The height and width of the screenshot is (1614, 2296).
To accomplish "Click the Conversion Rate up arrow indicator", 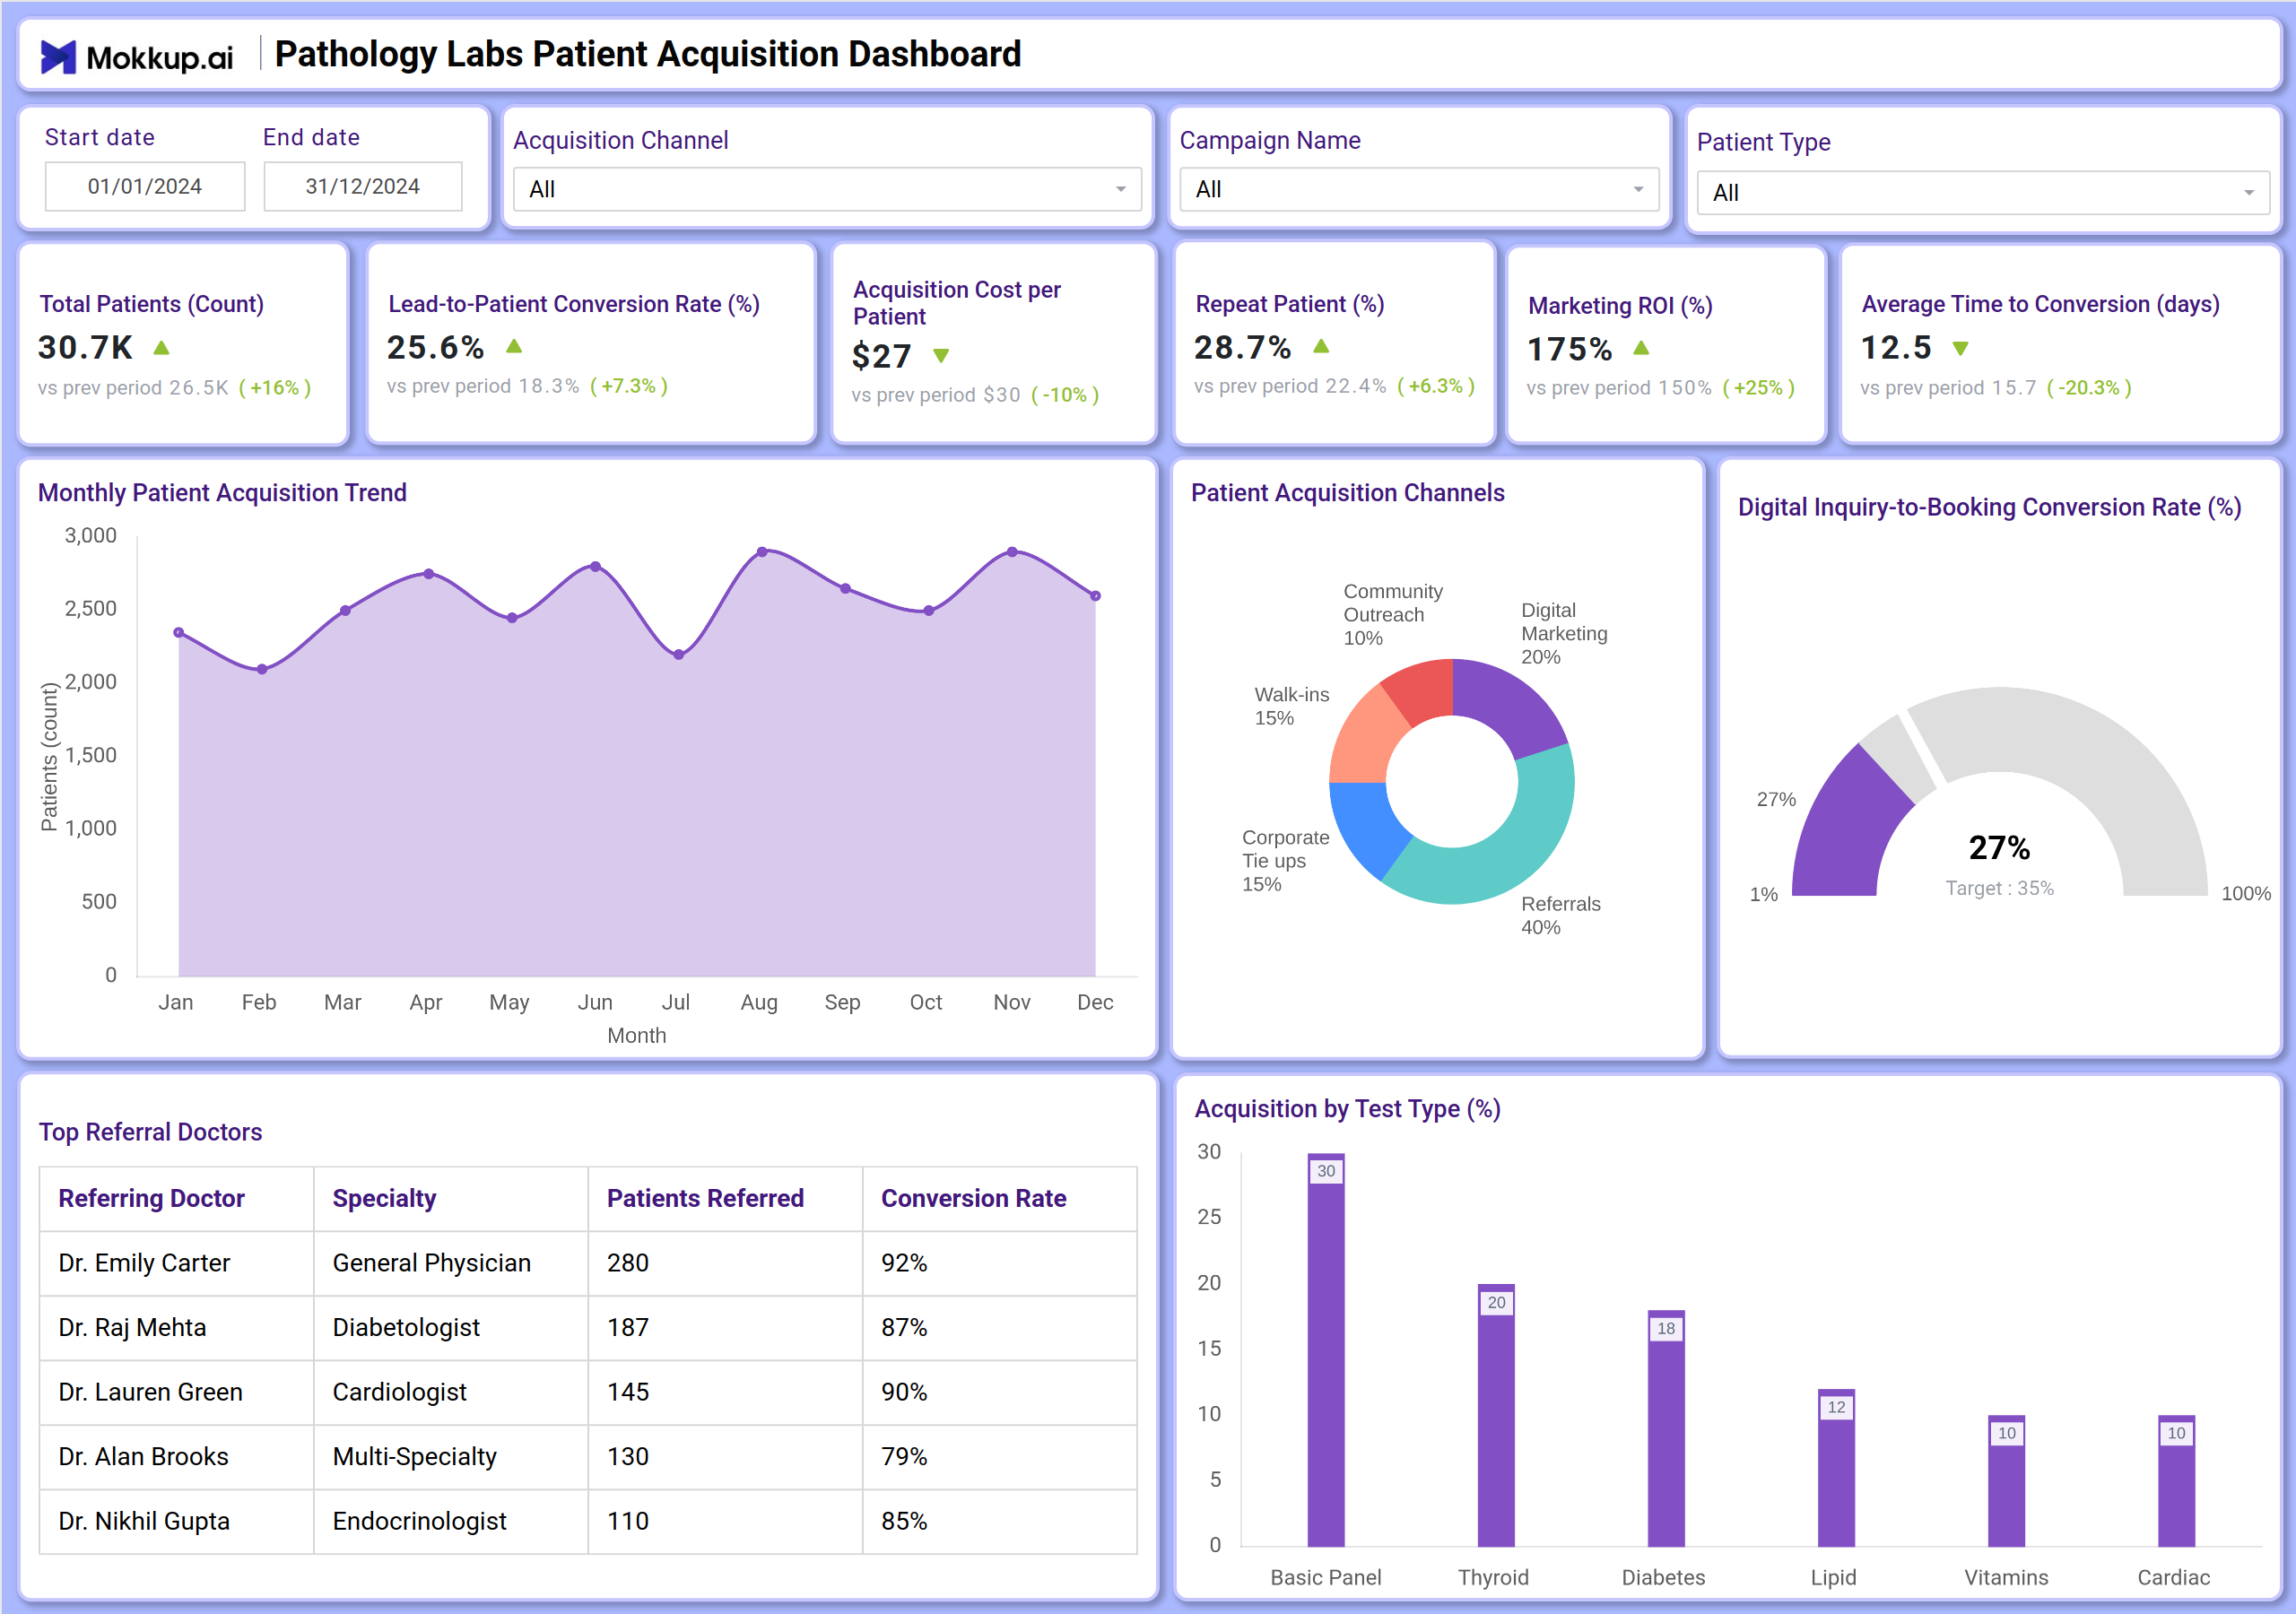I will [x=514, y=346].
